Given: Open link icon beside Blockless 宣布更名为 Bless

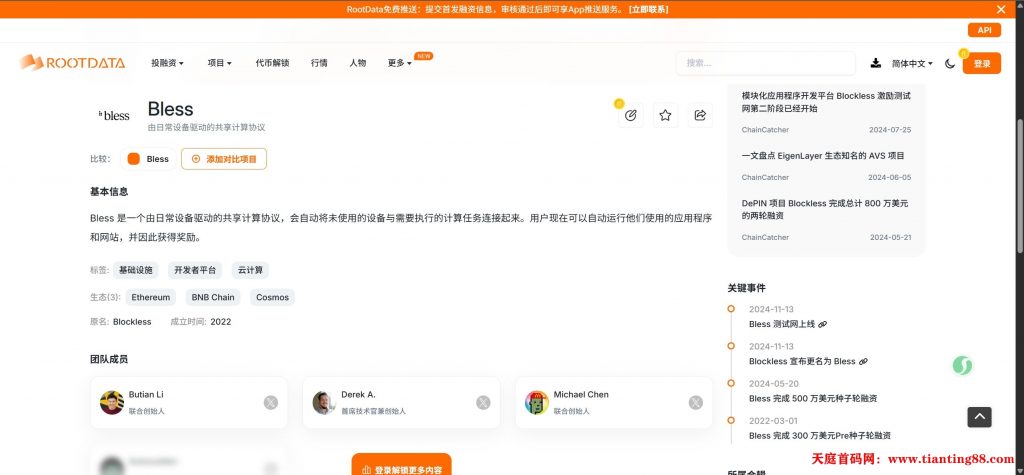Looking at the screenshot, I should pyautogui.click(x=863, y=361).
